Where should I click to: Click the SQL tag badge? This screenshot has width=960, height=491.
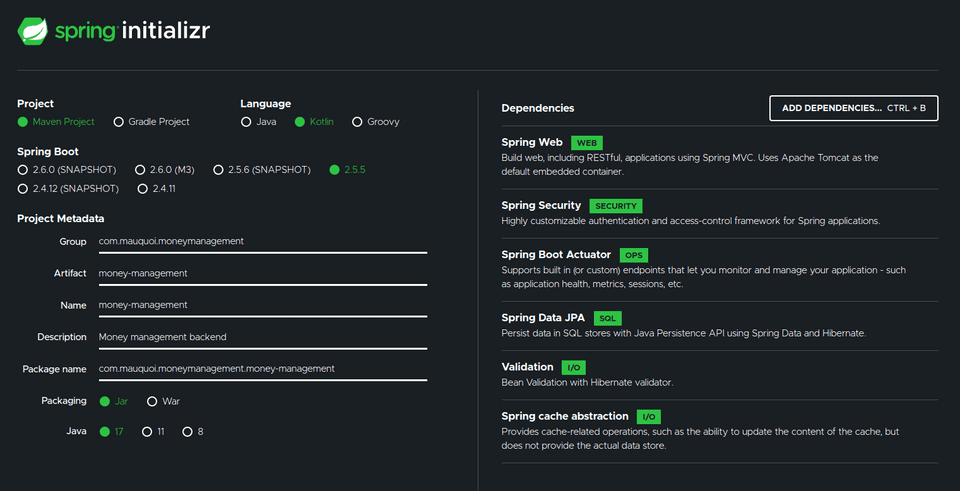coord(607,318)
